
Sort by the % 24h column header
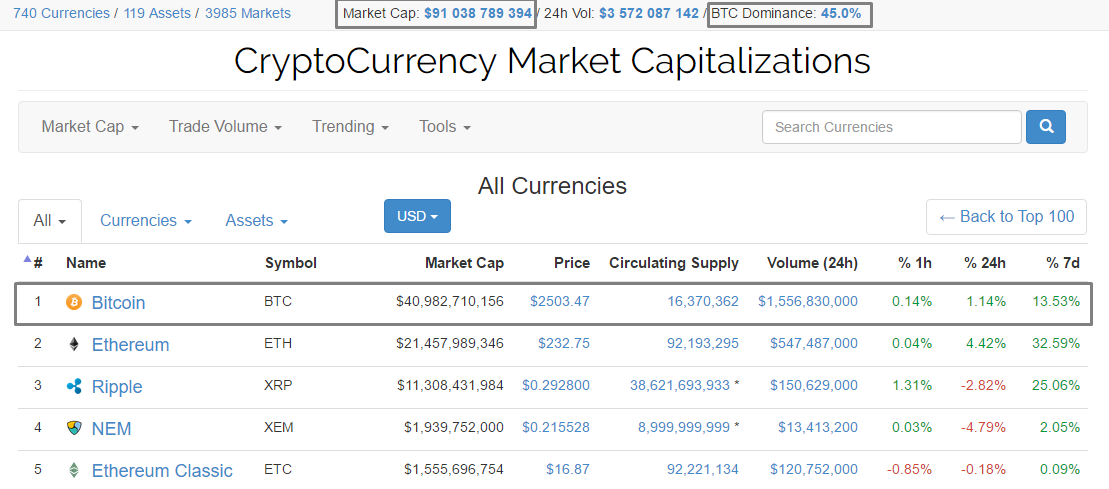click(984, 263)
